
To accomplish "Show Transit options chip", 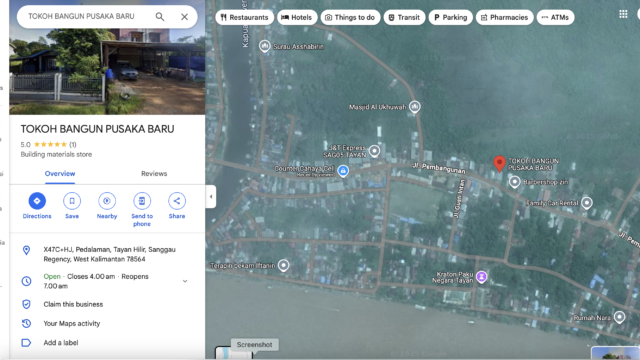I will click(x=404, y=17).
